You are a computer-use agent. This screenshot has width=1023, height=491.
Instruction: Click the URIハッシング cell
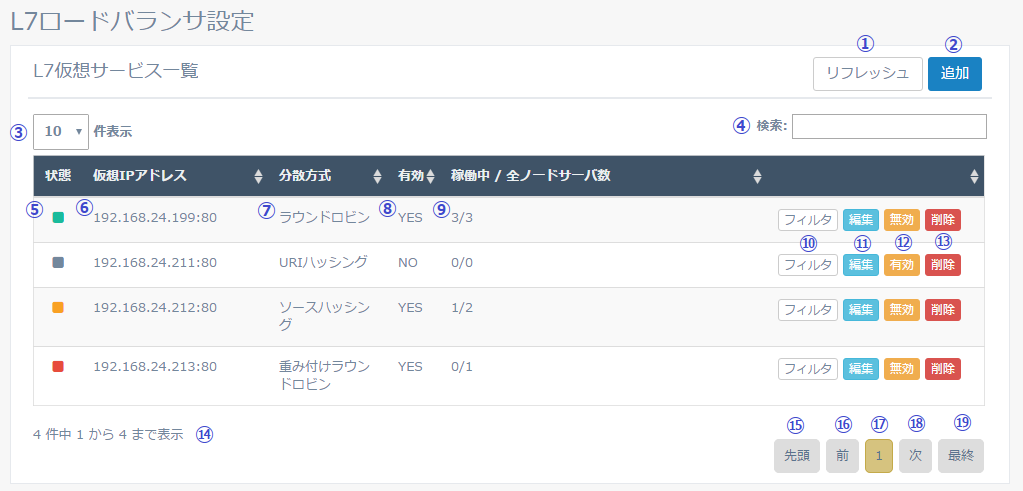click(323, 262)
